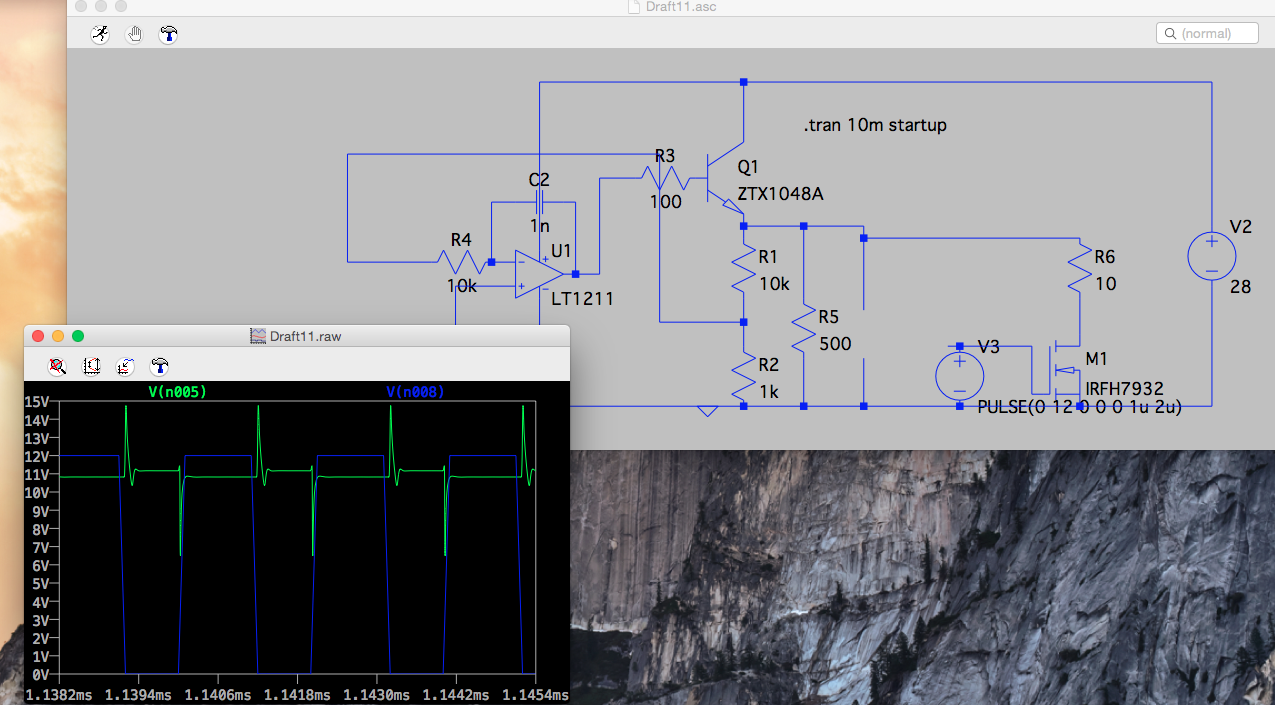Click the 15V label on the vertical axis
The image size is (1275, 705).
[37, 401]
